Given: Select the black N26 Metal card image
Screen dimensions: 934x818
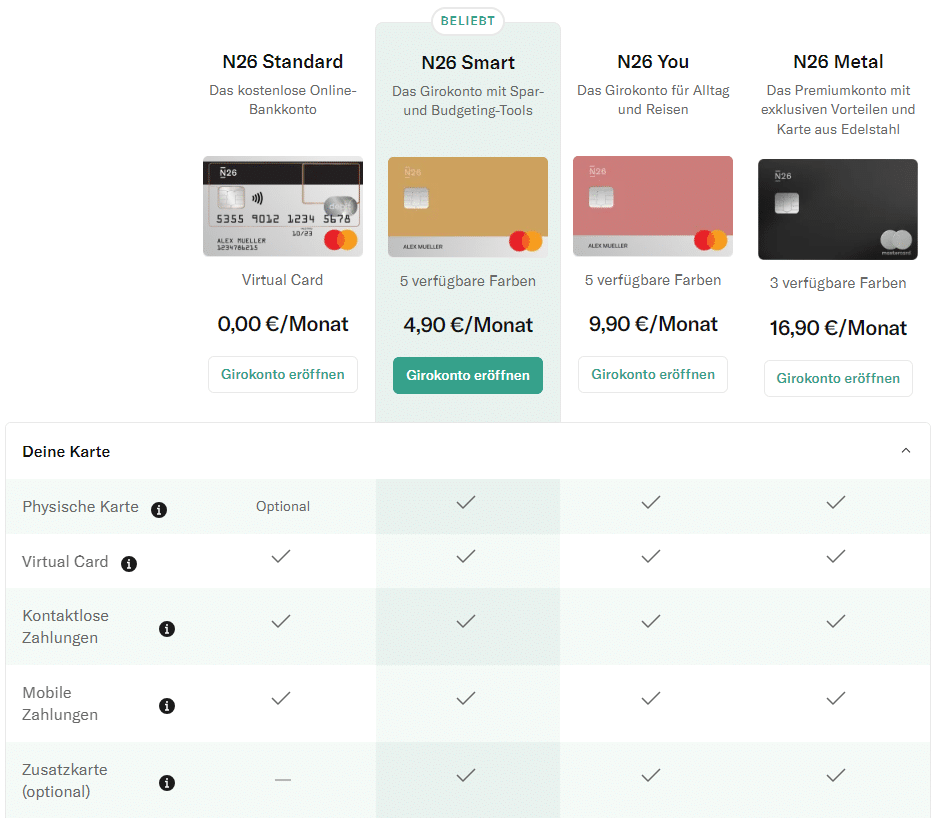Looking at the screenshot, I should point(838,209).
